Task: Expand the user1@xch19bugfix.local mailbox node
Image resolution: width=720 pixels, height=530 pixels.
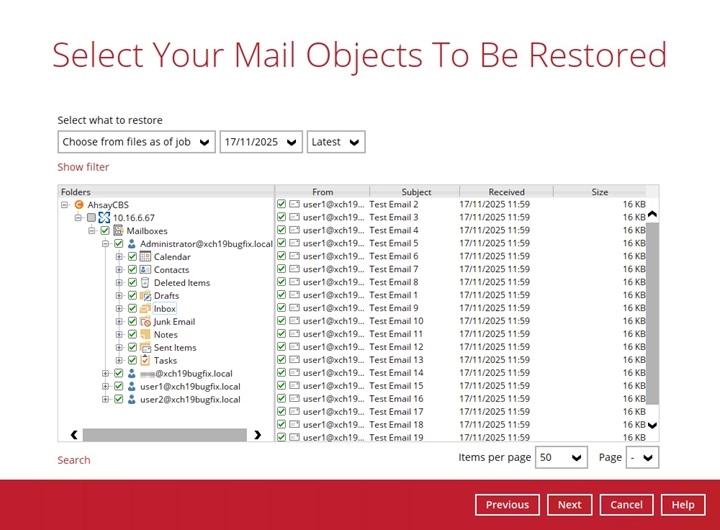Action: 105,386
